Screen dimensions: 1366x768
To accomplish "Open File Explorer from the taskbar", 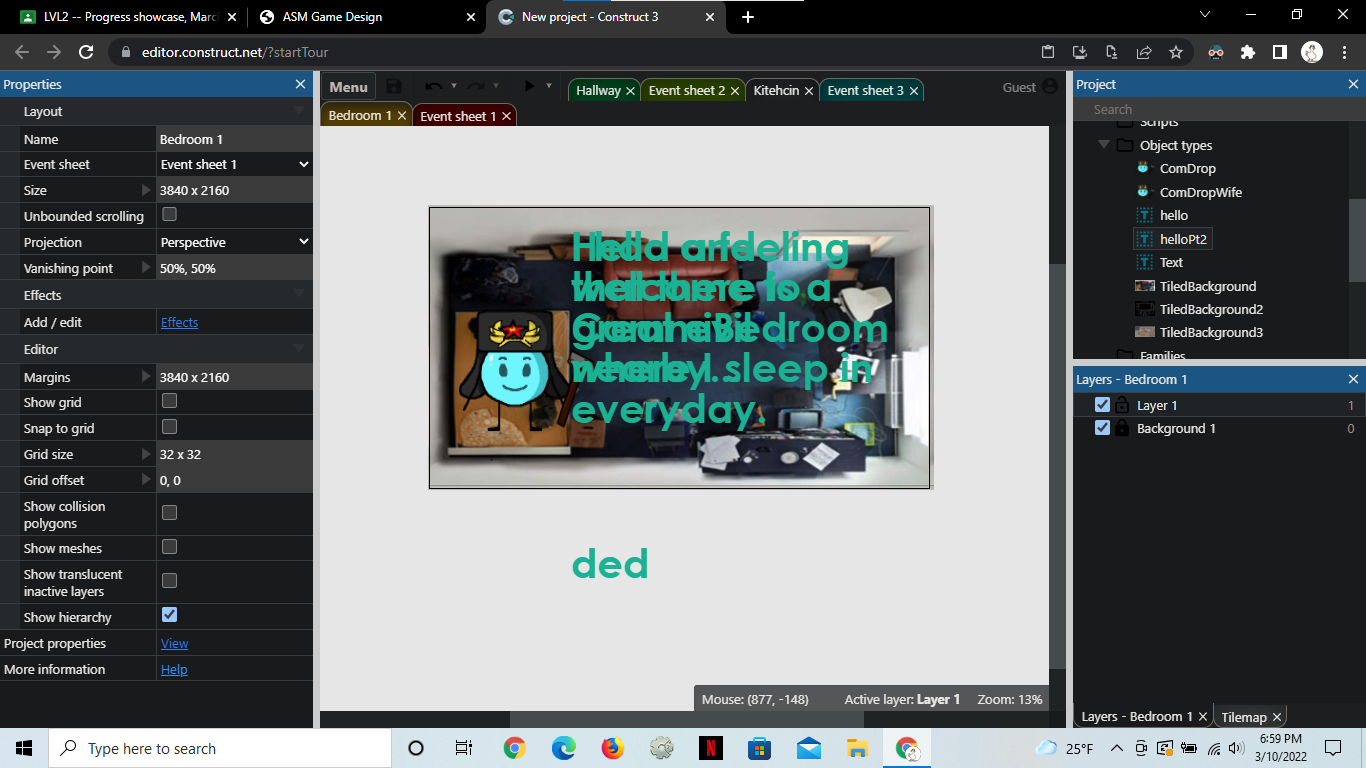I will click(x=857, y=748).
